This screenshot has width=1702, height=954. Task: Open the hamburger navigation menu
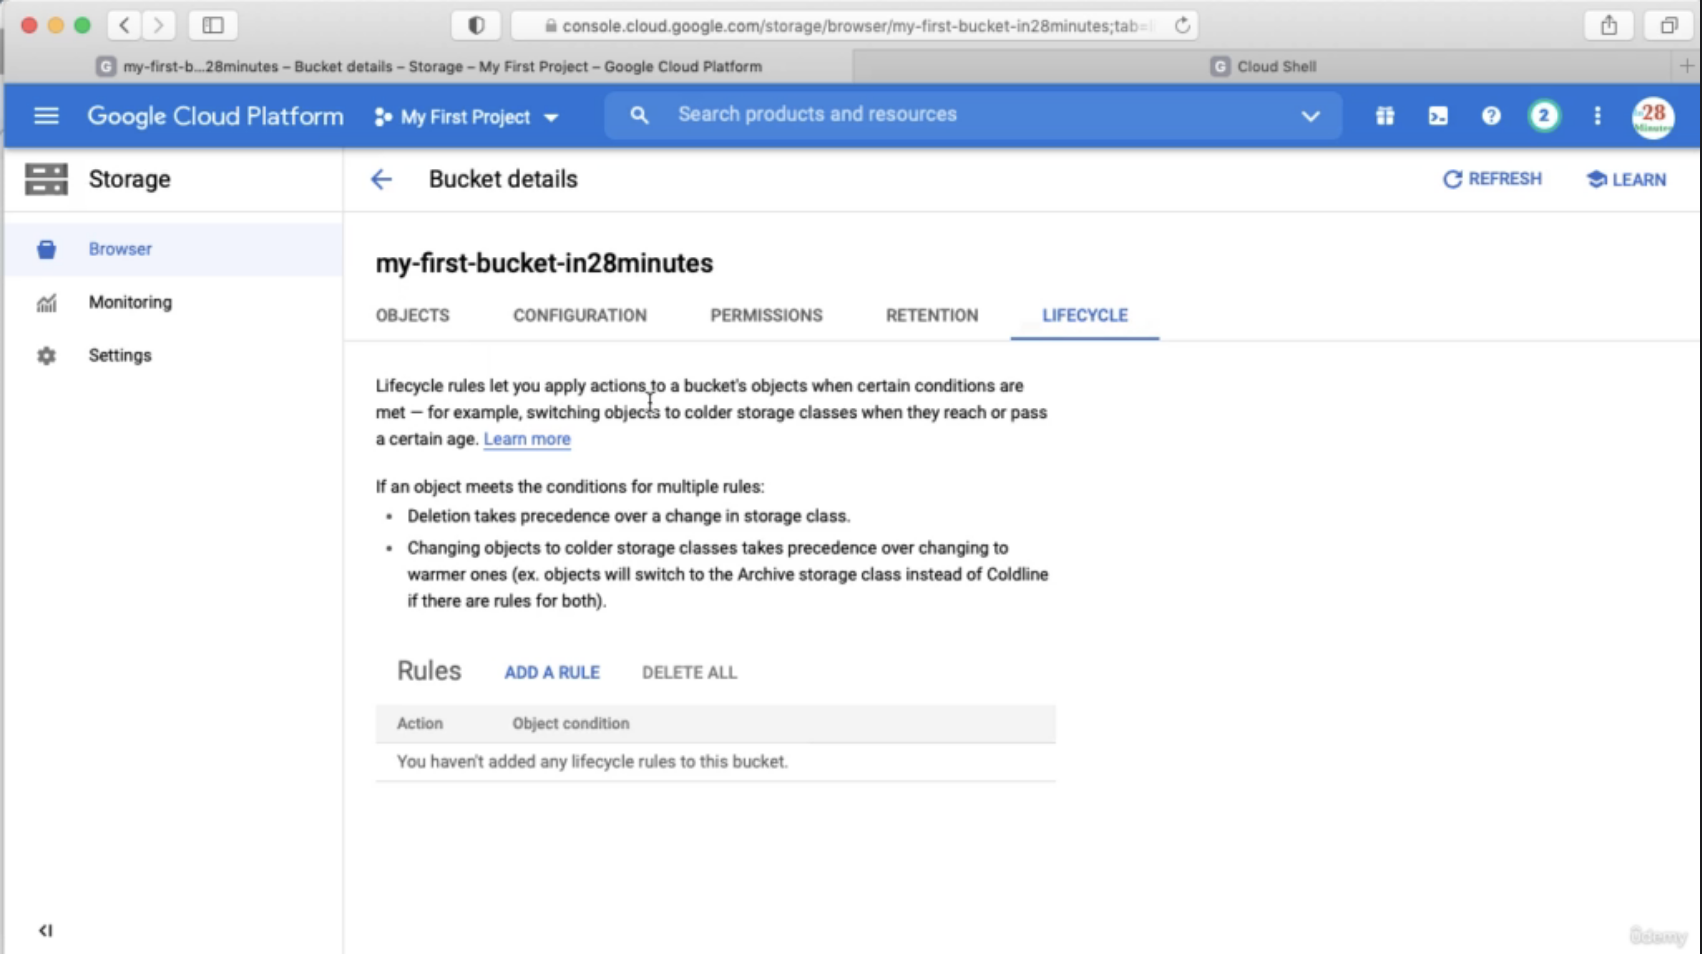click(x=46, y=116)
